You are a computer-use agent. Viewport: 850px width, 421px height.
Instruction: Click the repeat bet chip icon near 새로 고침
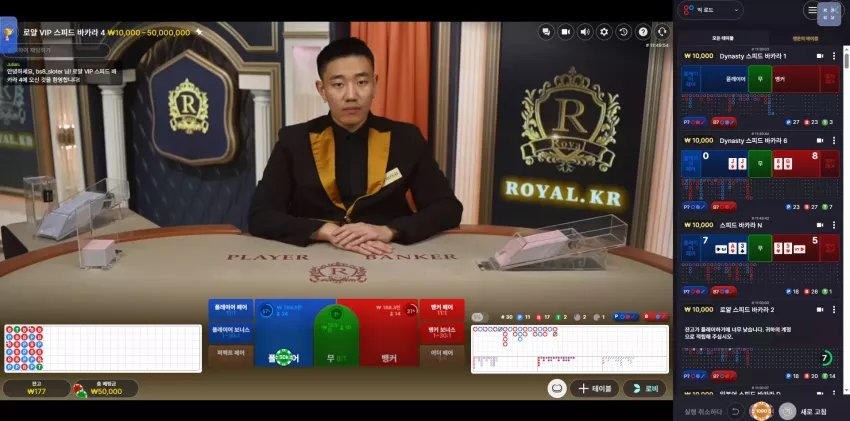(x=787, y=411)
